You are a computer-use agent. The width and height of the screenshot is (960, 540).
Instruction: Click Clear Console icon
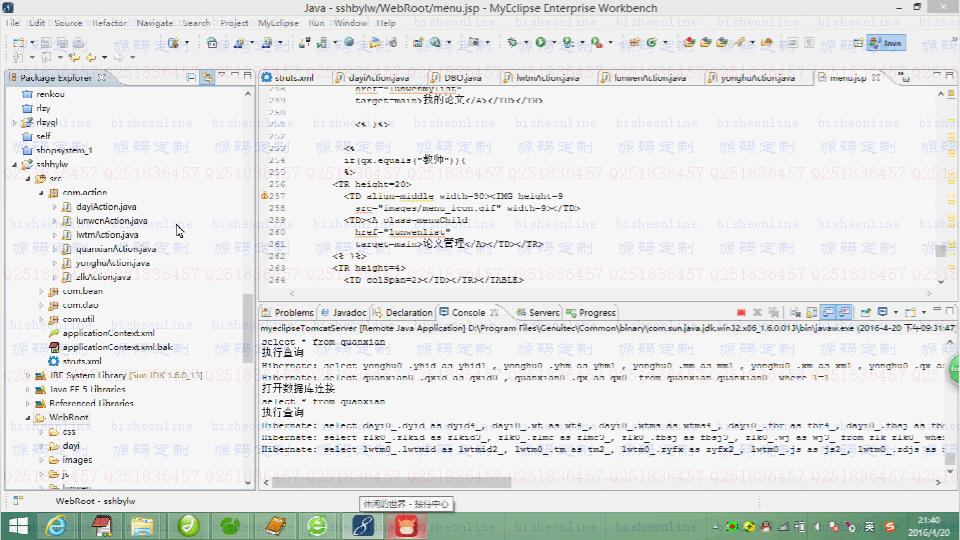click(x=795, y=312)
